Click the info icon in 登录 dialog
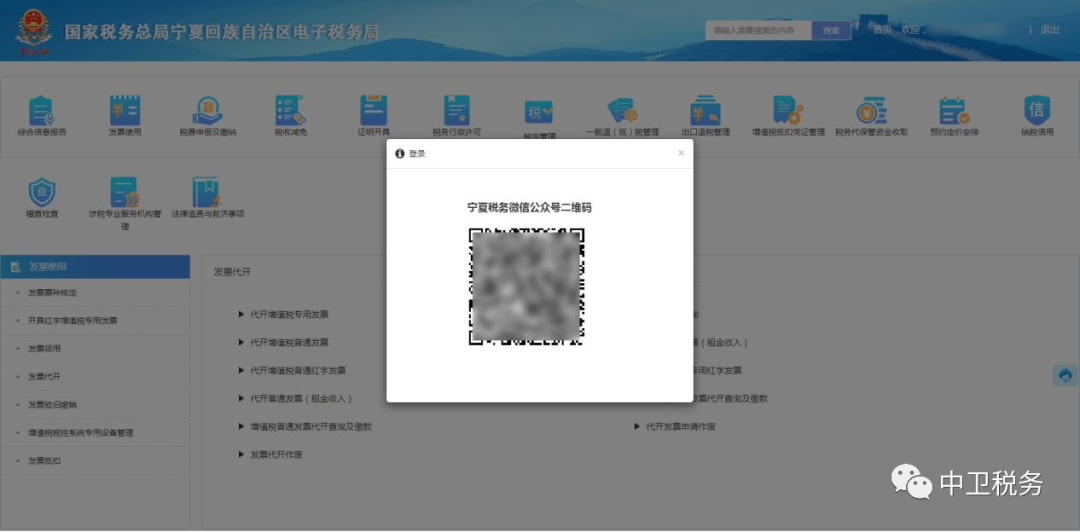The width and height of the screenshot is (1080, 532). point(399,154)
